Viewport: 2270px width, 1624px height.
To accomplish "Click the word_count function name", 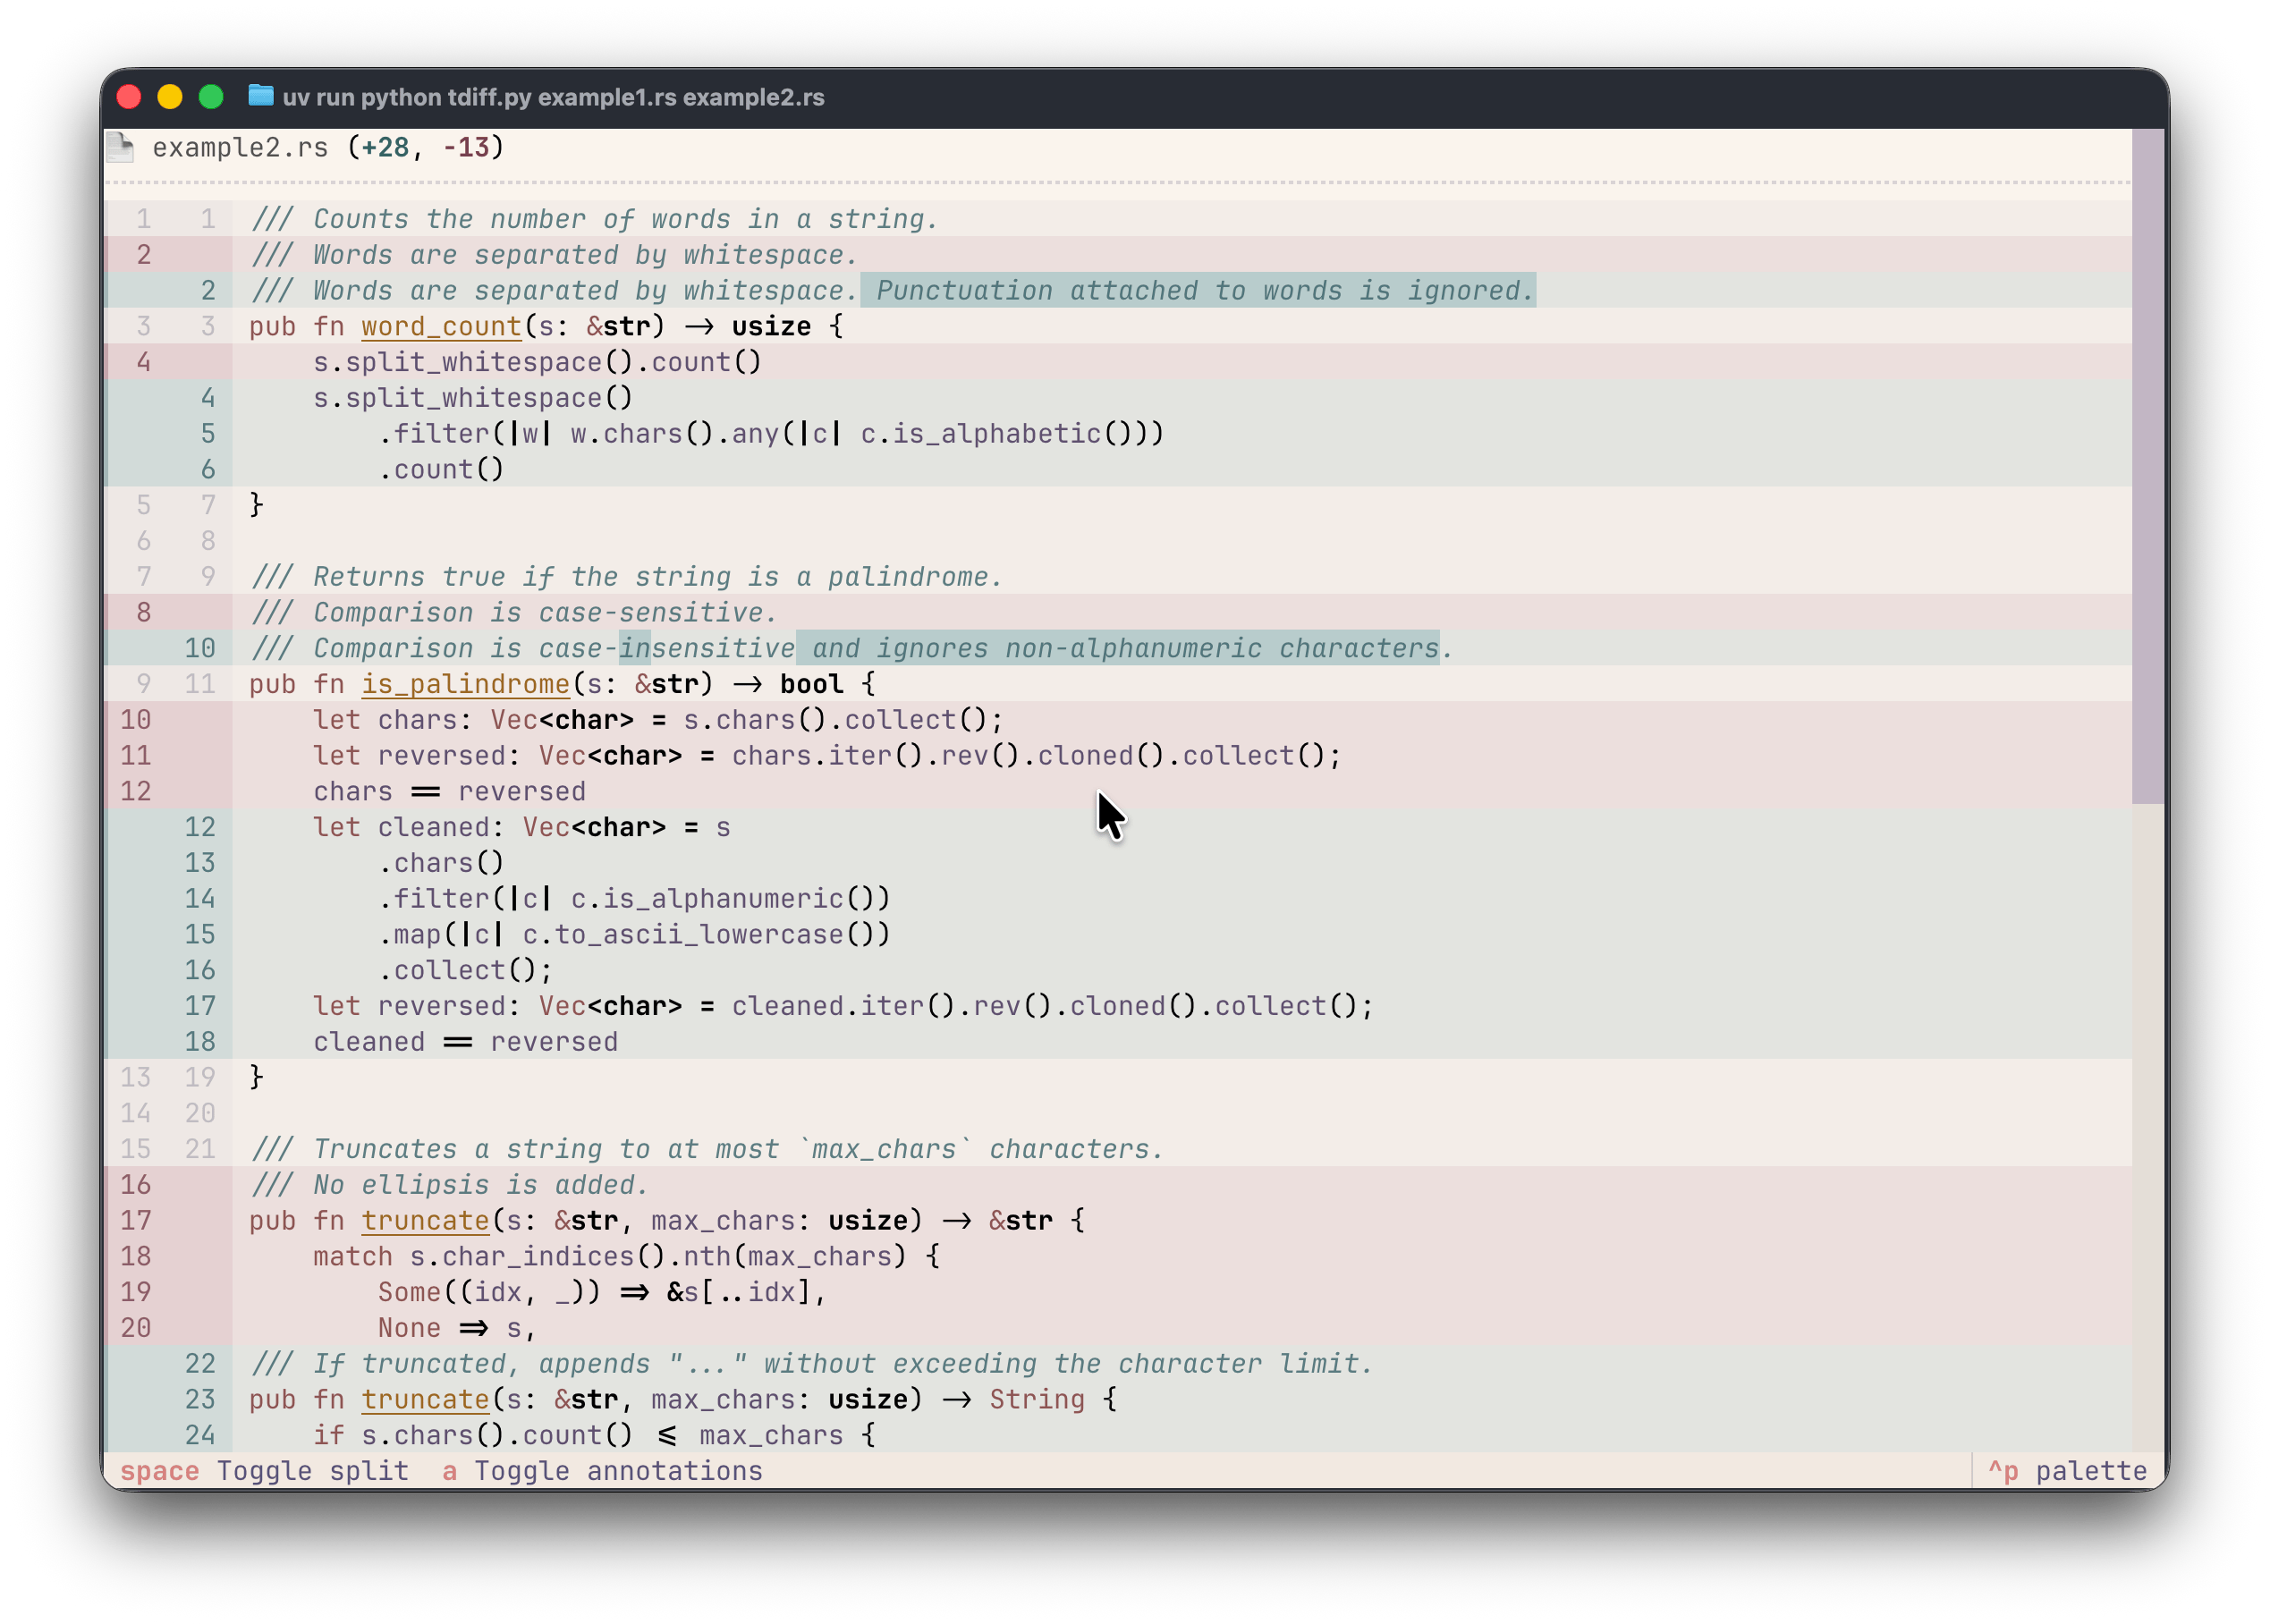I will point(441,327).
